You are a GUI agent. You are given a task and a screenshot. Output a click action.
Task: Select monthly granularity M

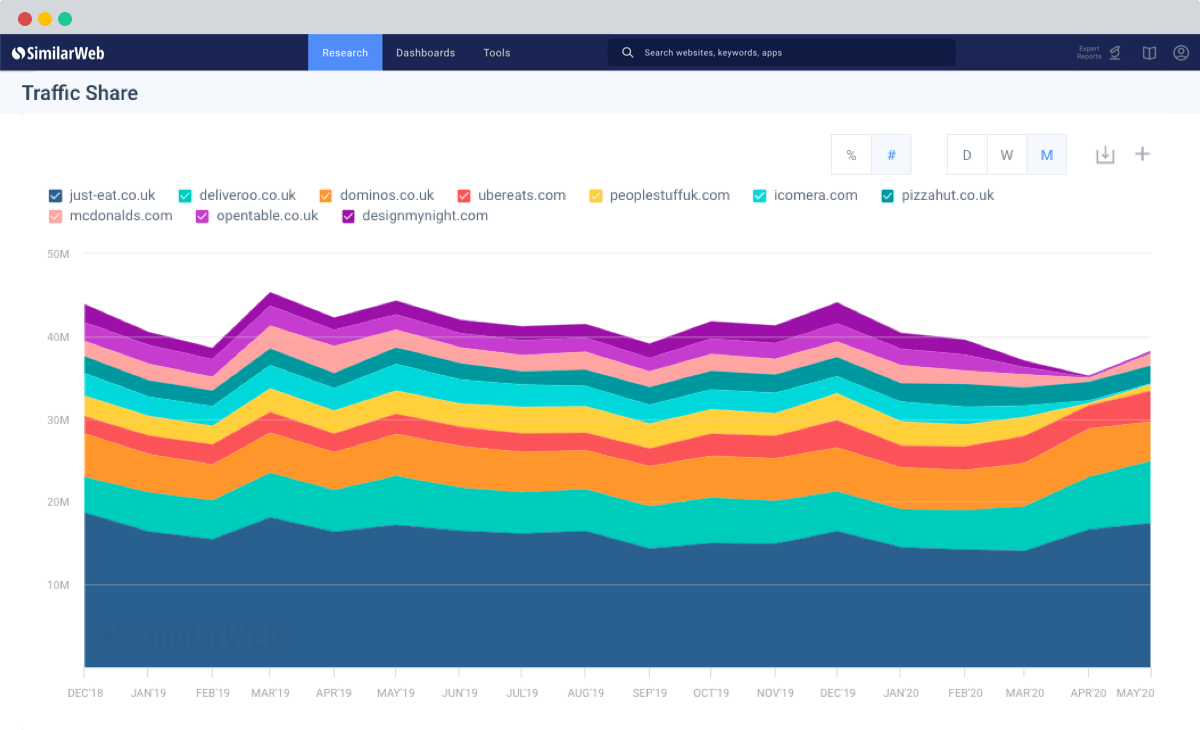[x=1047, y=155]
